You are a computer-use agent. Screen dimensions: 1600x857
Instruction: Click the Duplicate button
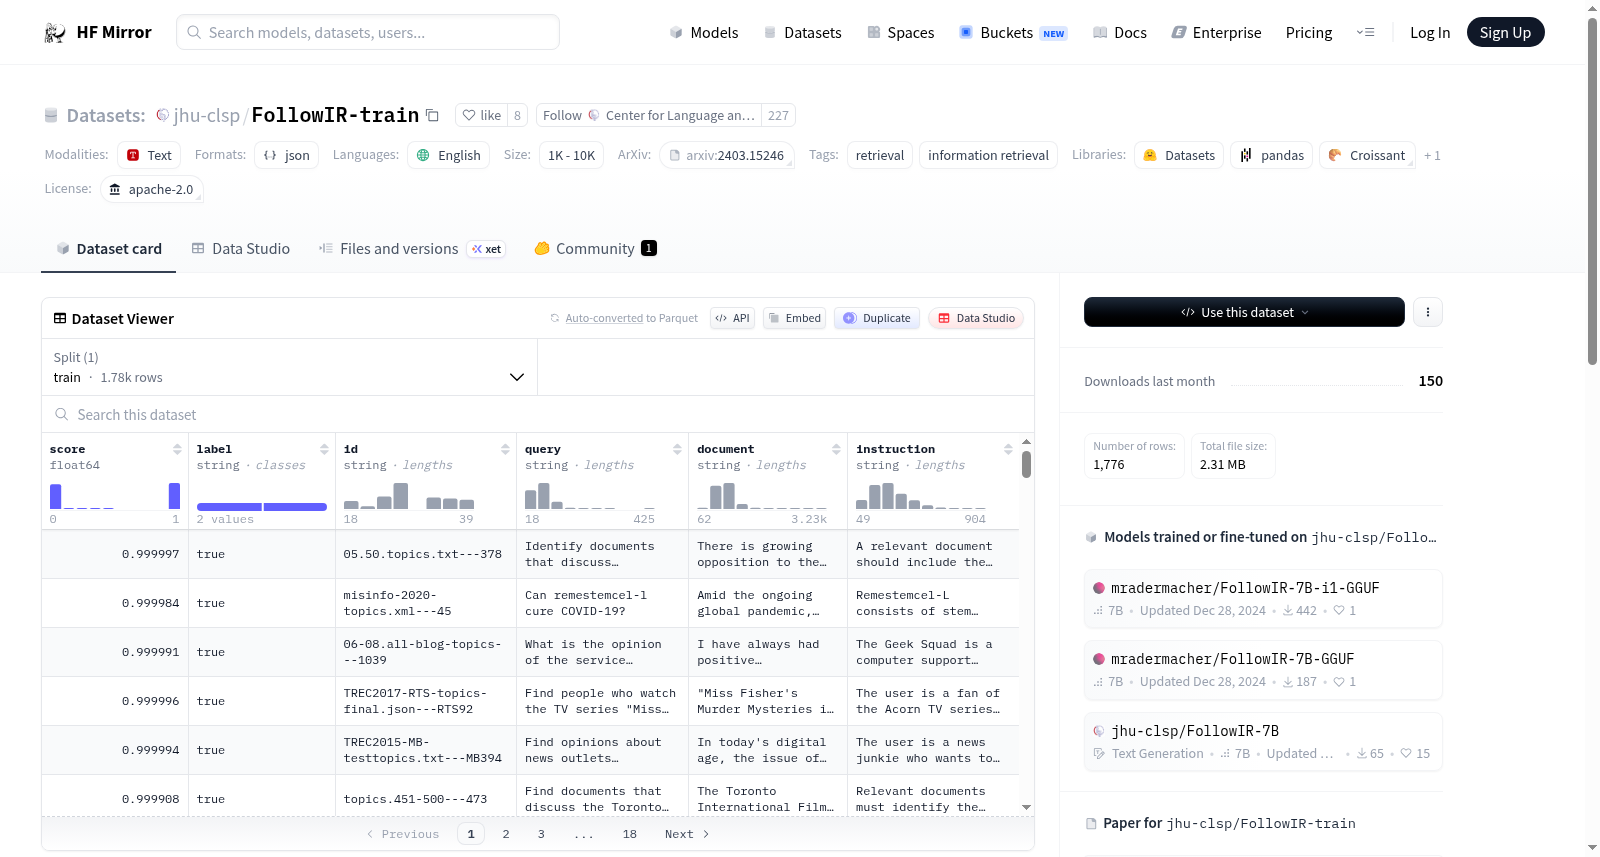coord(877,318)
